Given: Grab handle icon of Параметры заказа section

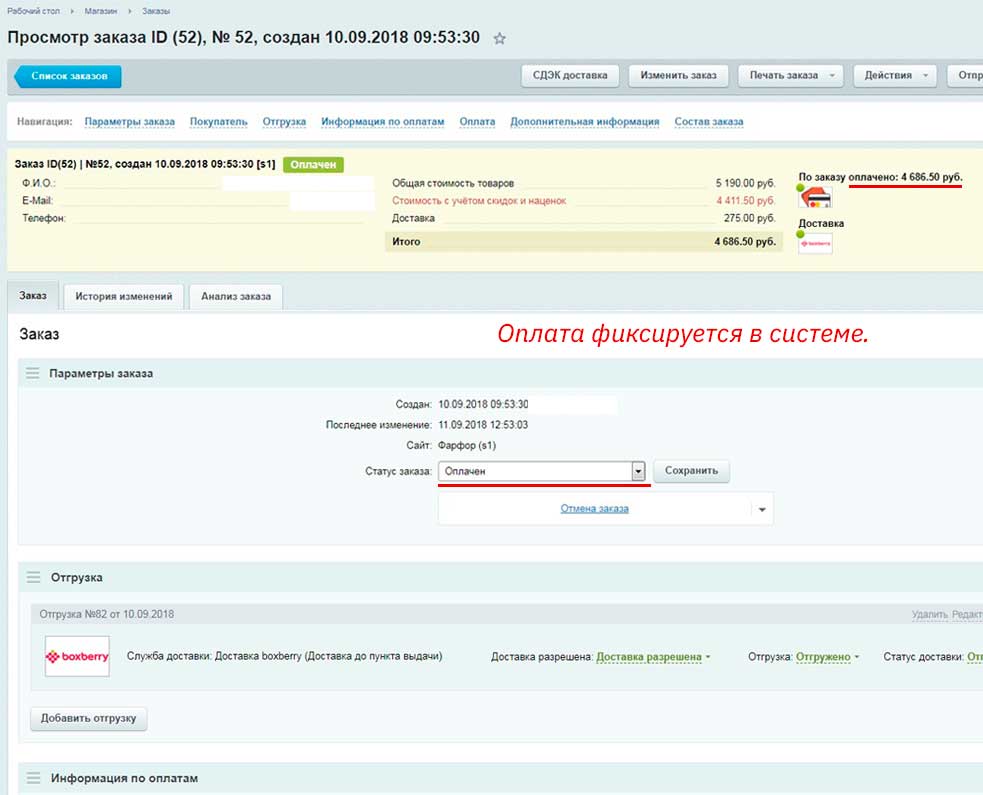Looking at the screenshot, I should (x=33, y=374).
